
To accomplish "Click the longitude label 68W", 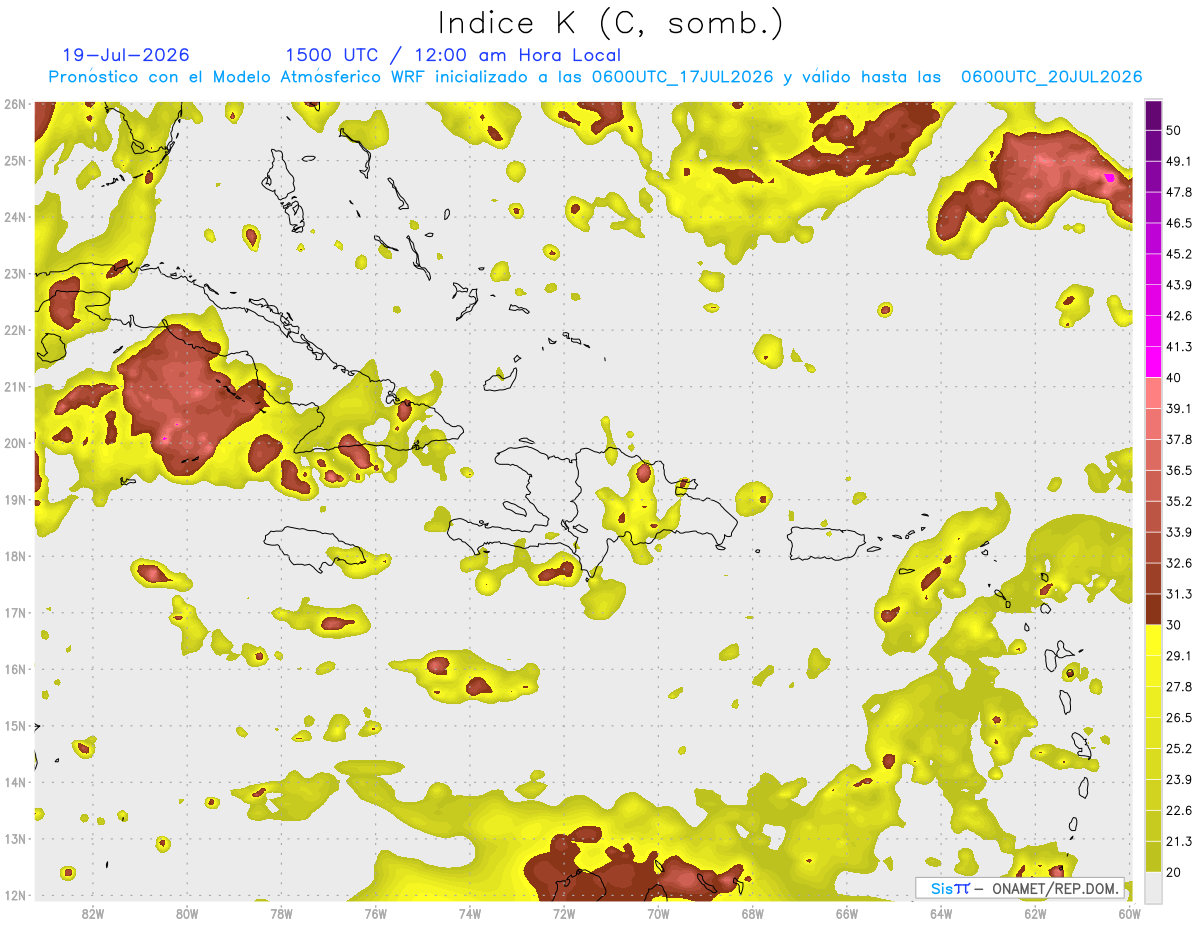I will point(753,913).
